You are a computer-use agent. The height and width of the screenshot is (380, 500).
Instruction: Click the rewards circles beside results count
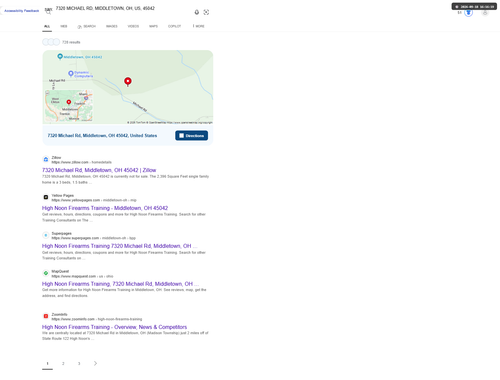[51, 42]
